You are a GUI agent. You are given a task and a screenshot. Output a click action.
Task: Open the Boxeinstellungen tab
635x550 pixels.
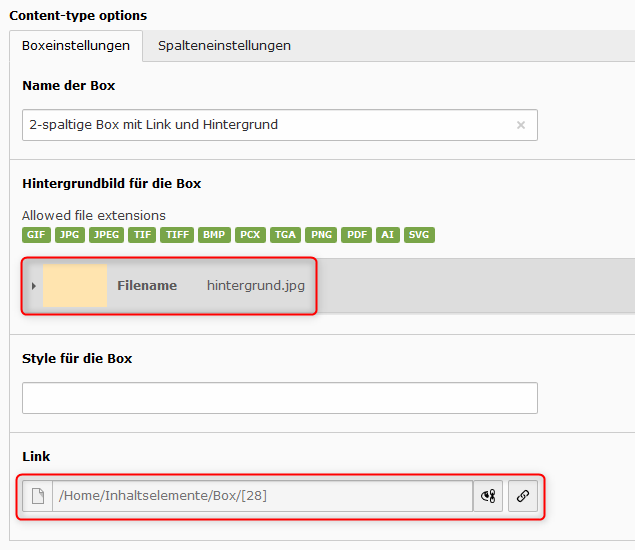[76, 46]
